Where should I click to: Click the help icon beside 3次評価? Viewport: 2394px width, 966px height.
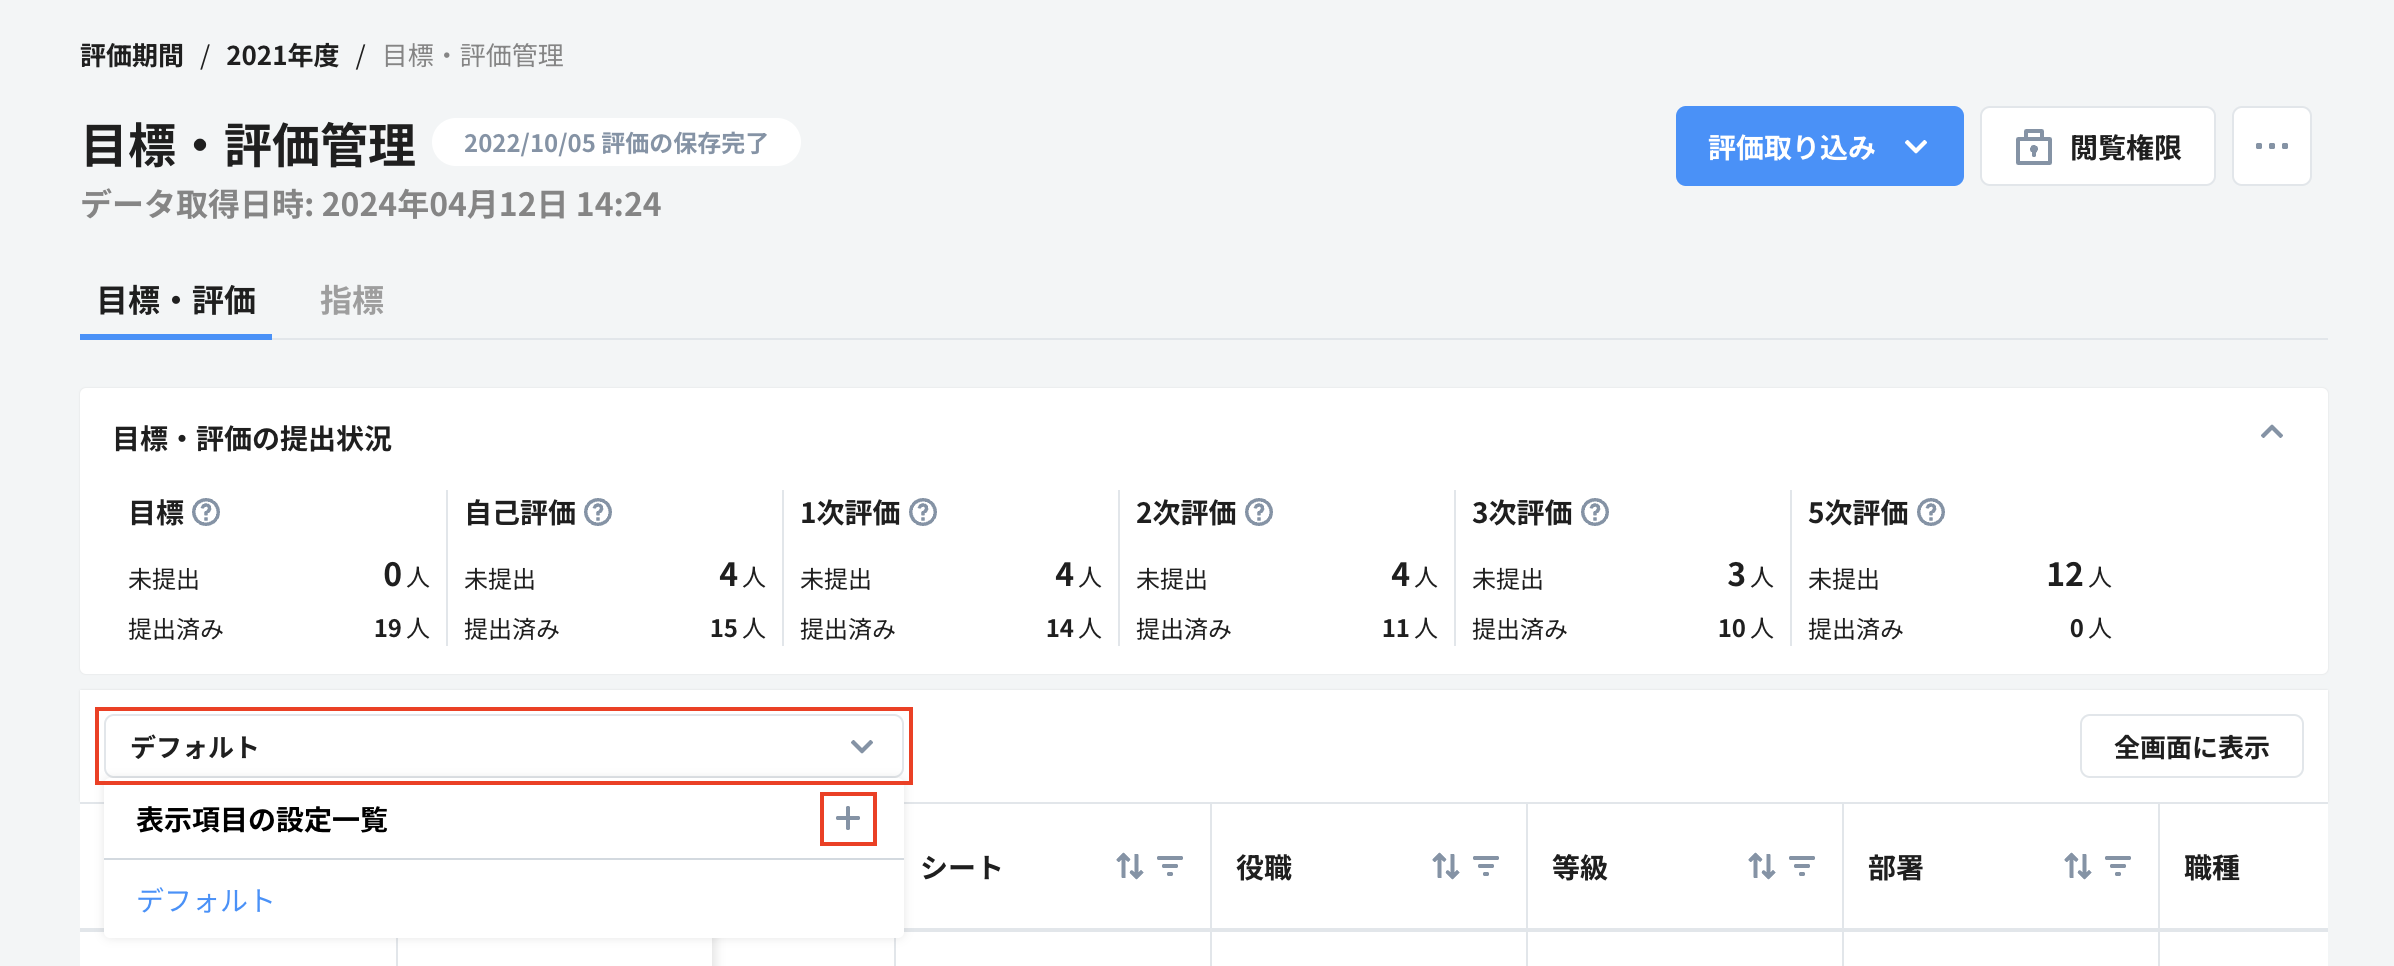(1596, 513)
